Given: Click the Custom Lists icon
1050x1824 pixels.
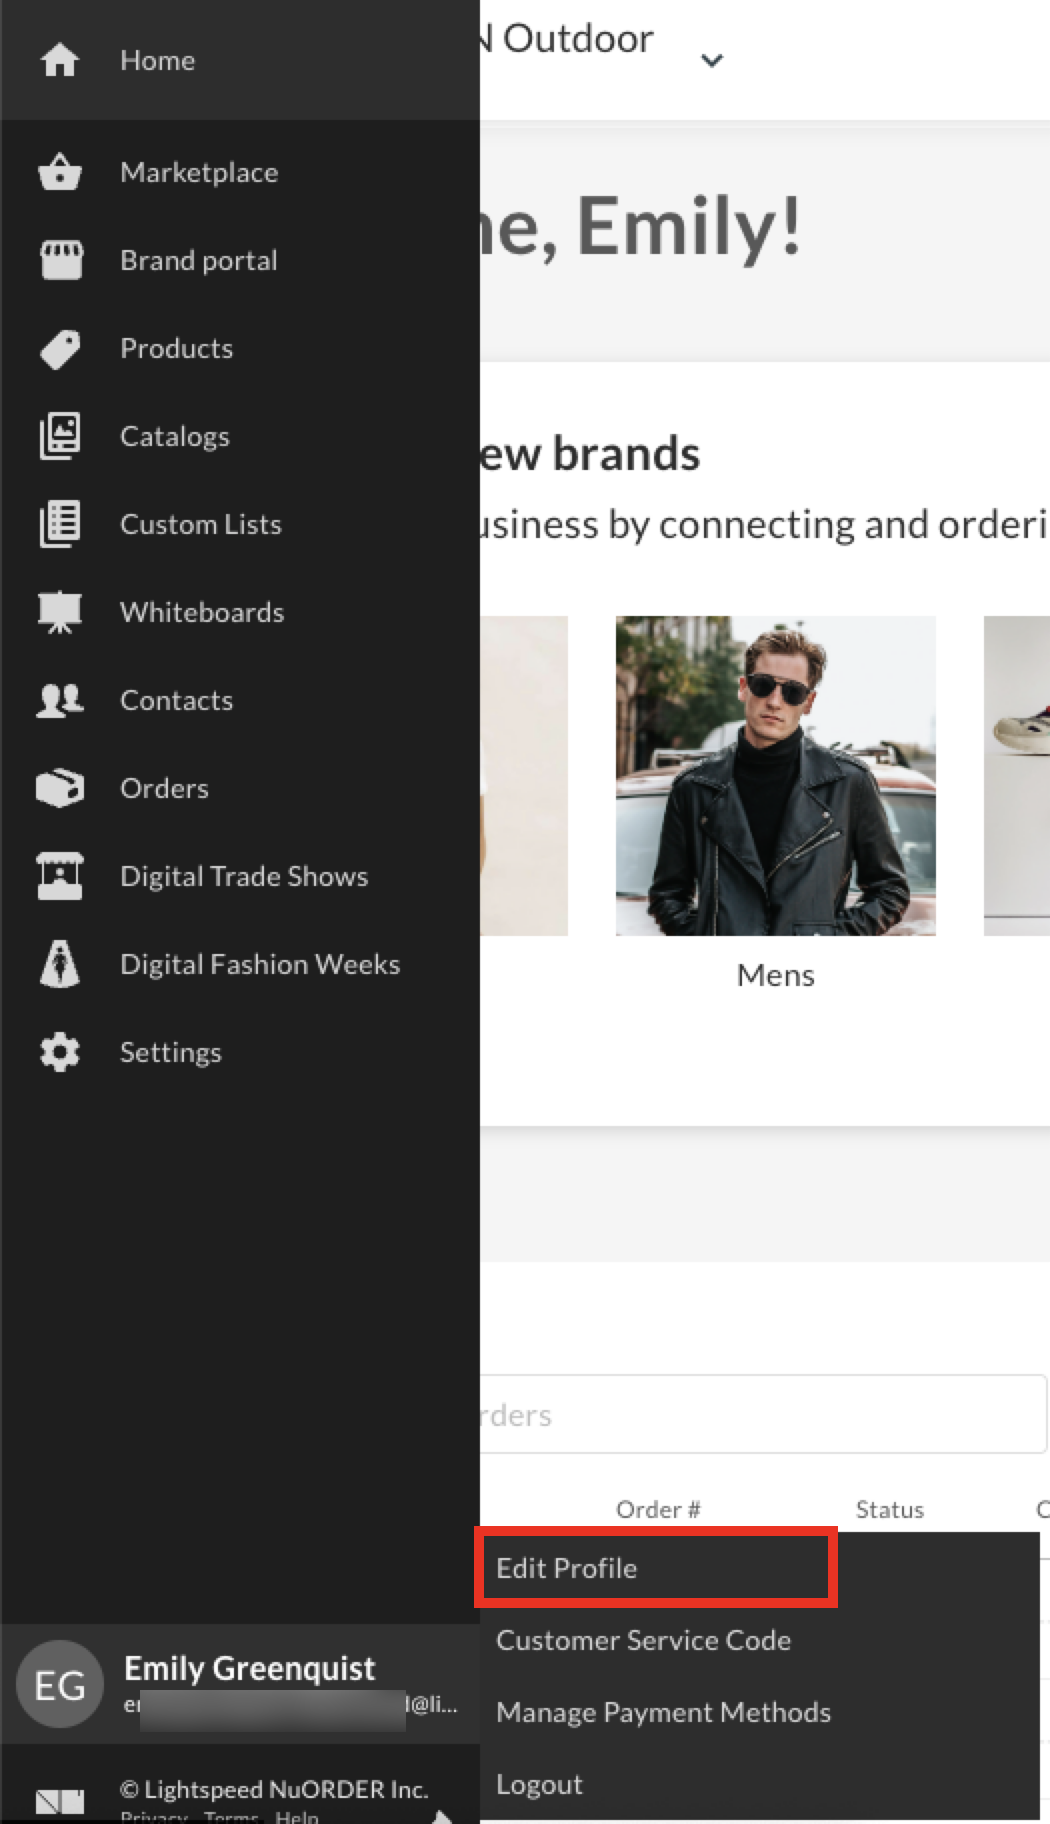Looking at the screenshot, I should [x=60, y=524].
